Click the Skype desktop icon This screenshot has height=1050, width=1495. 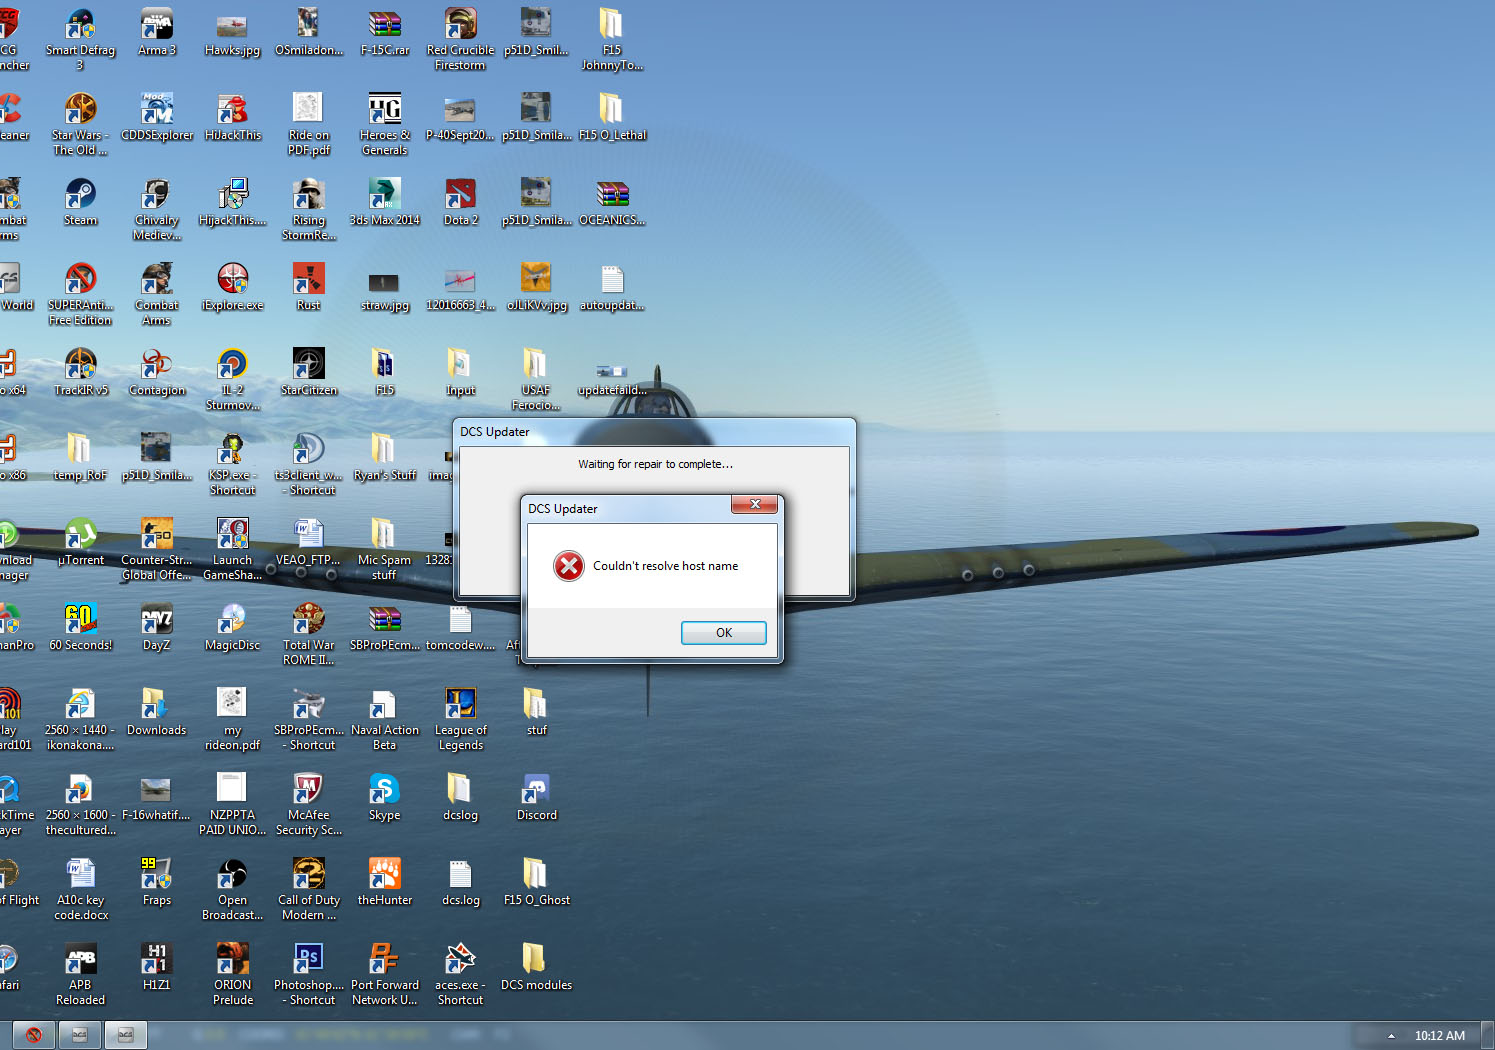(x=384, y=798)
